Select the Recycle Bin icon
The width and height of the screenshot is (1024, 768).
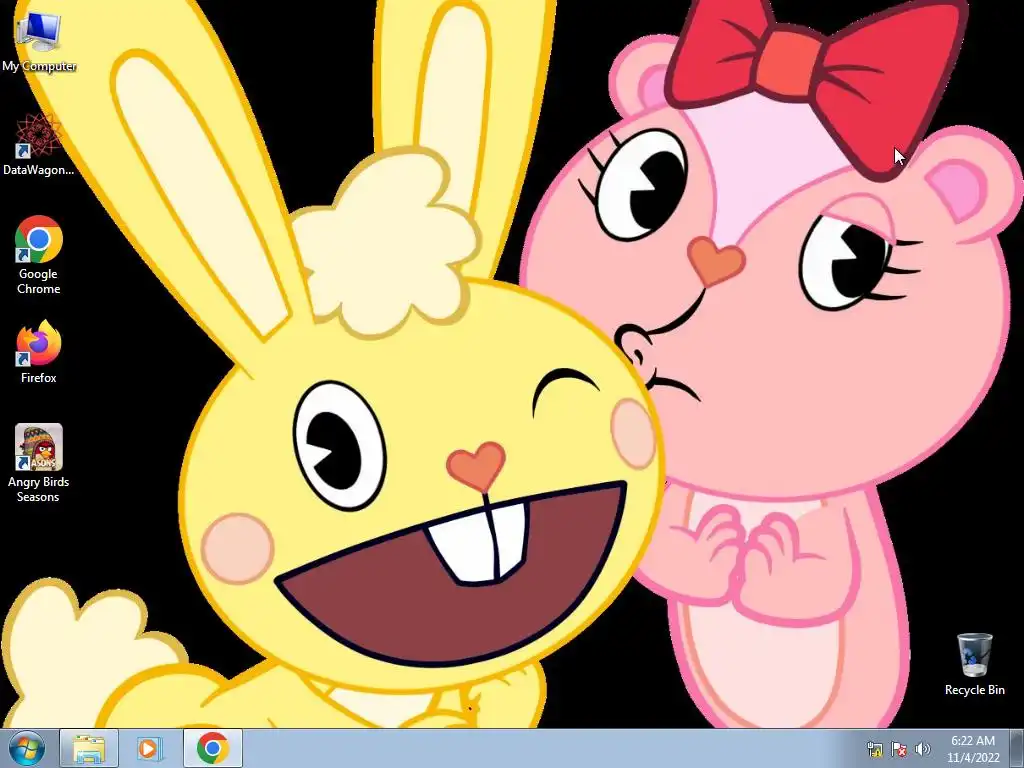pos(974,664)
